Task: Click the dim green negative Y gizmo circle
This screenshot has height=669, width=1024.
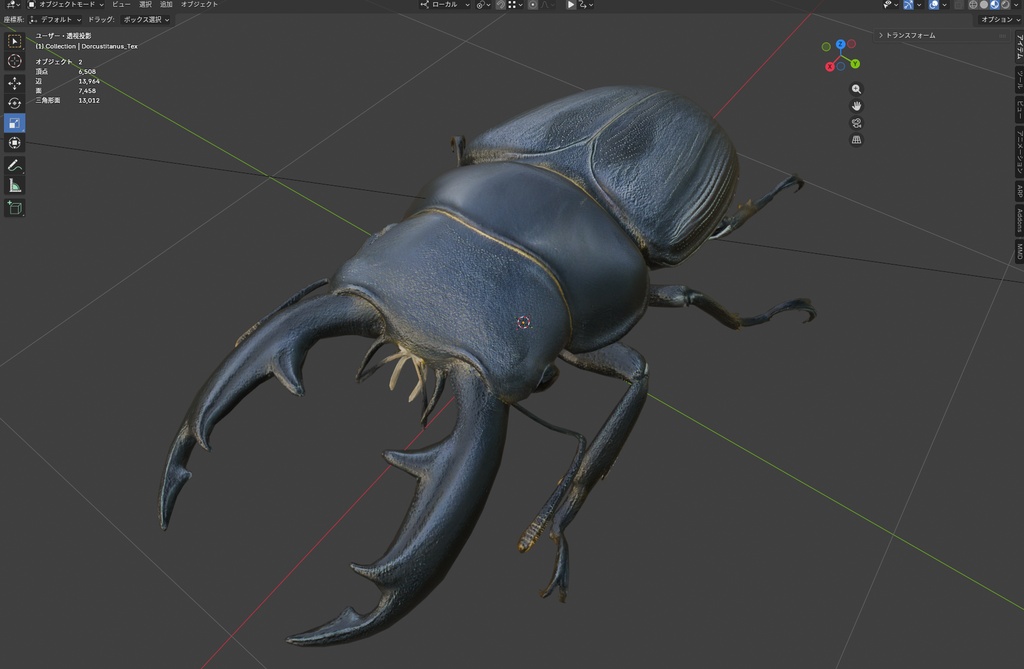Action: click(826, 47)
